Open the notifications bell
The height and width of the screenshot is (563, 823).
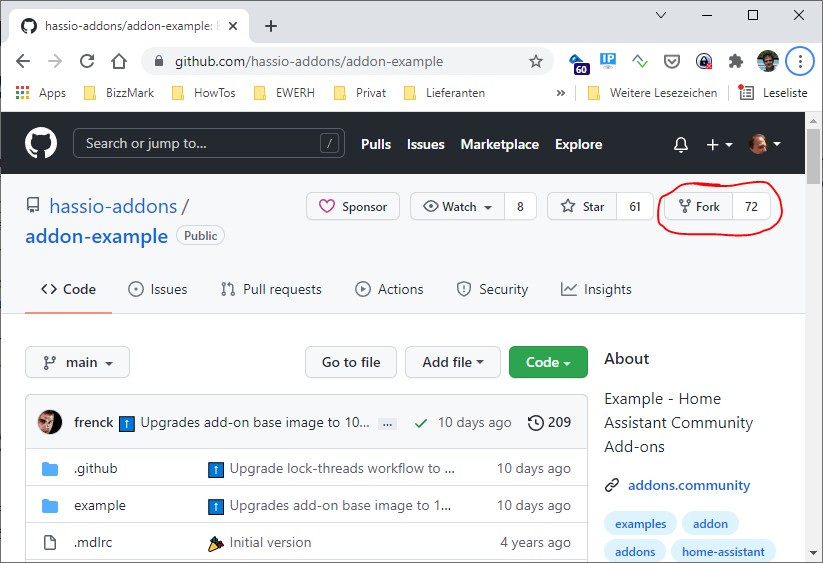pyautogui.click(x=681, y=144)
